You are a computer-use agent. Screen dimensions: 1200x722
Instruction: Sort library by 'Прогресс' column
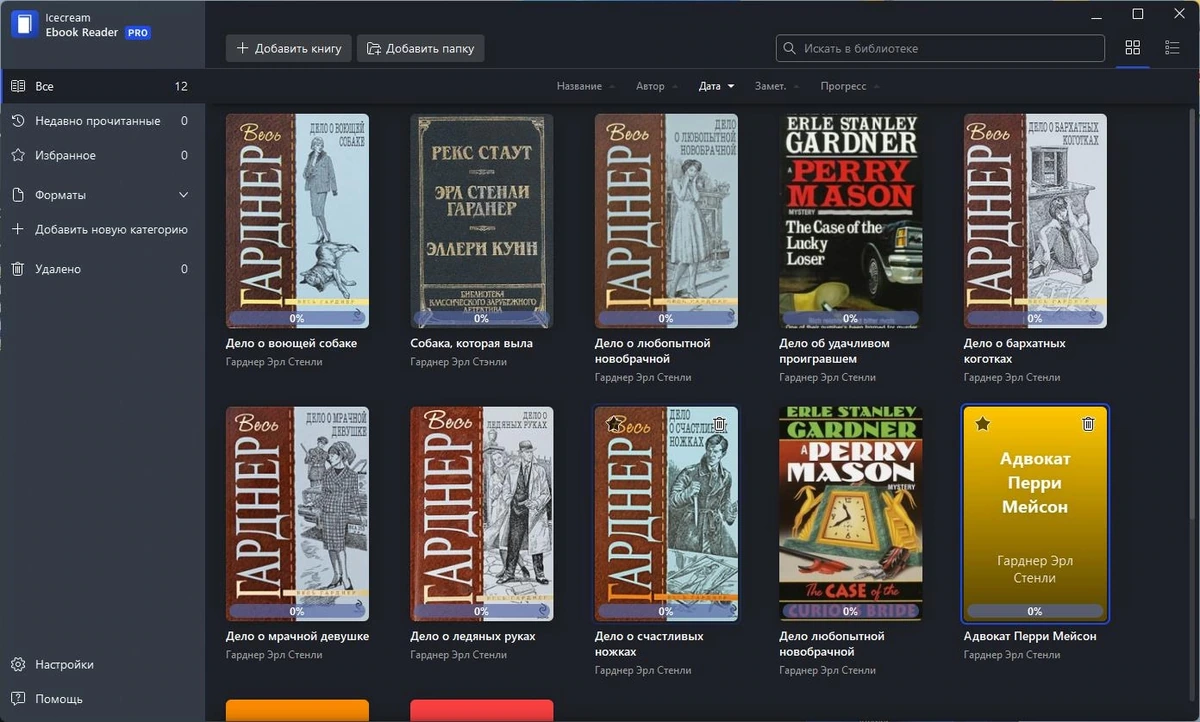point(850,86)
